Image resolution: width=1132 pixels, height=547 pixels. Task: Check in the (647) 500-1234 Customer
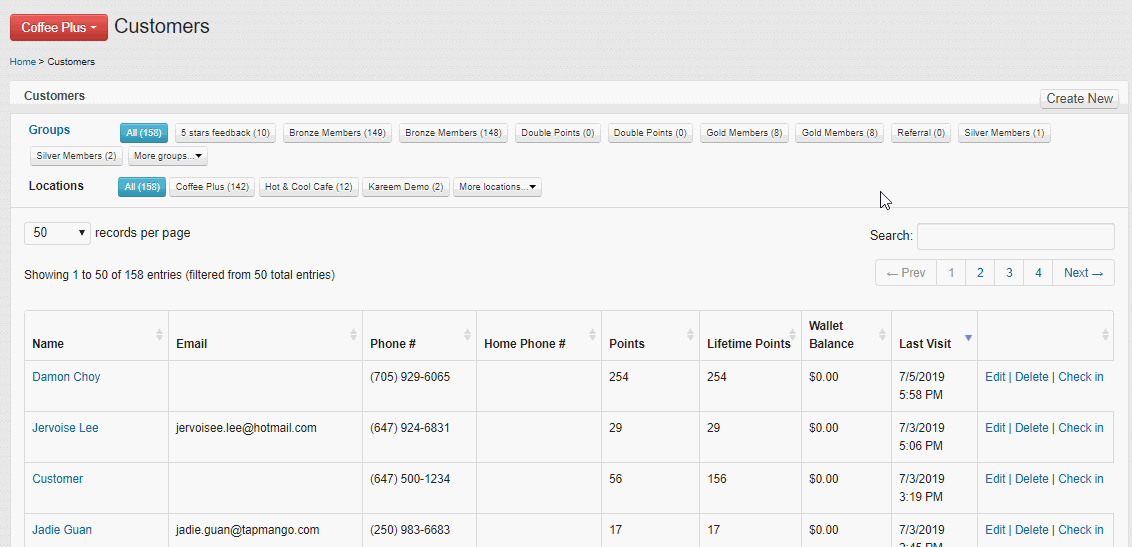point(1081,479)
